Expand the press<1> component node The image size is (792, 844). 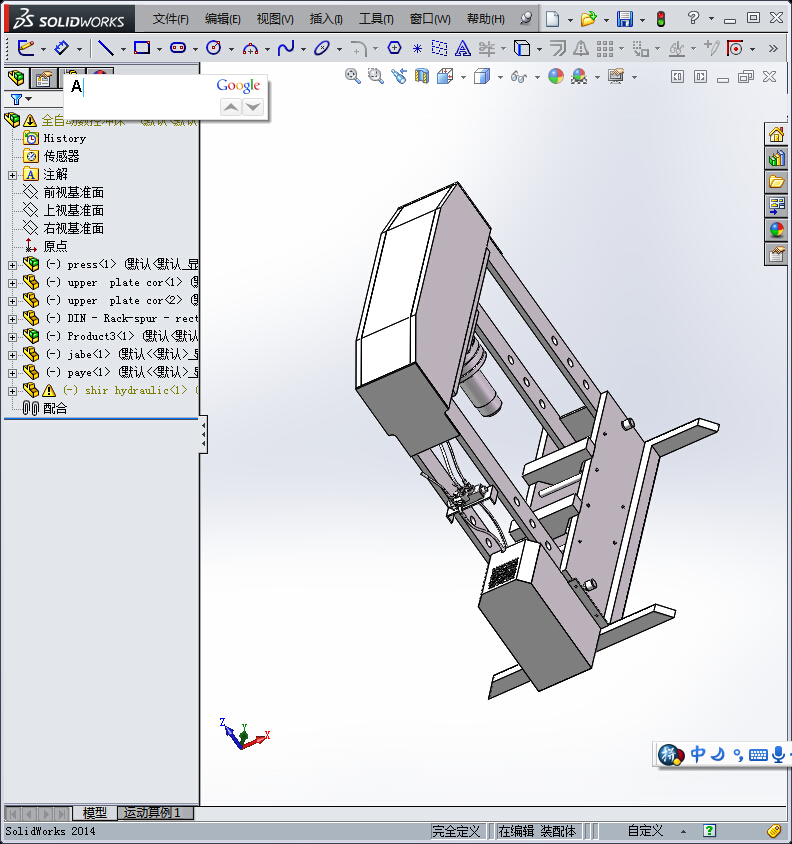click(x=12, y=265)
